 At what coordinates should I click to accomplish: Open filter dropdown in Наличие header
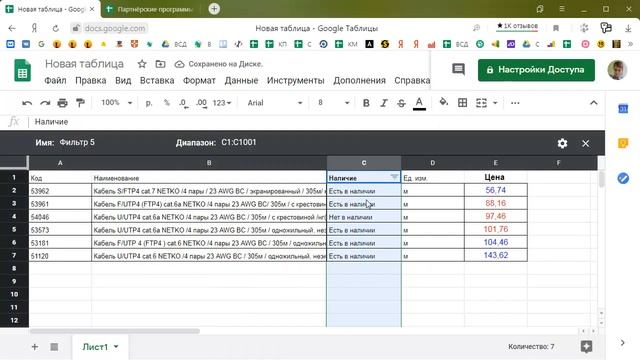pos(394,177)
